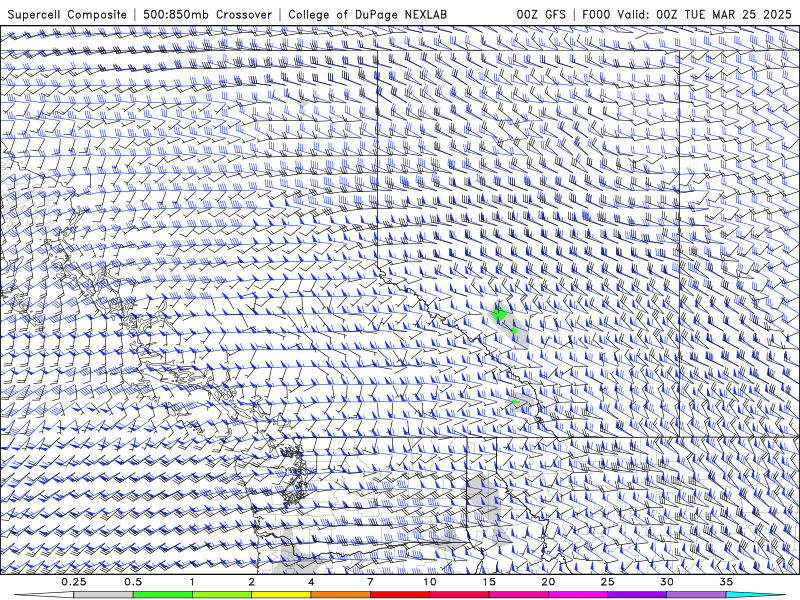Click the 0.5 legend value label
This screenshot has height=600, width=800.
pos(133,582)
